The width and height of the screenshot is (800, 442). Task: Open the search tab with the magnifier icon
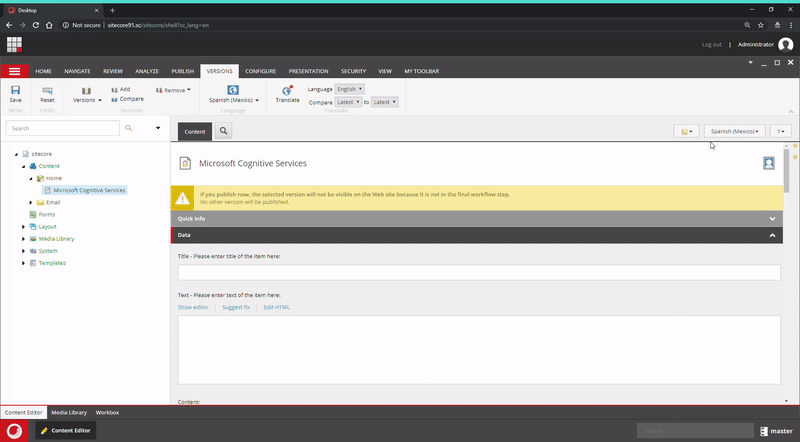[223, 131]
